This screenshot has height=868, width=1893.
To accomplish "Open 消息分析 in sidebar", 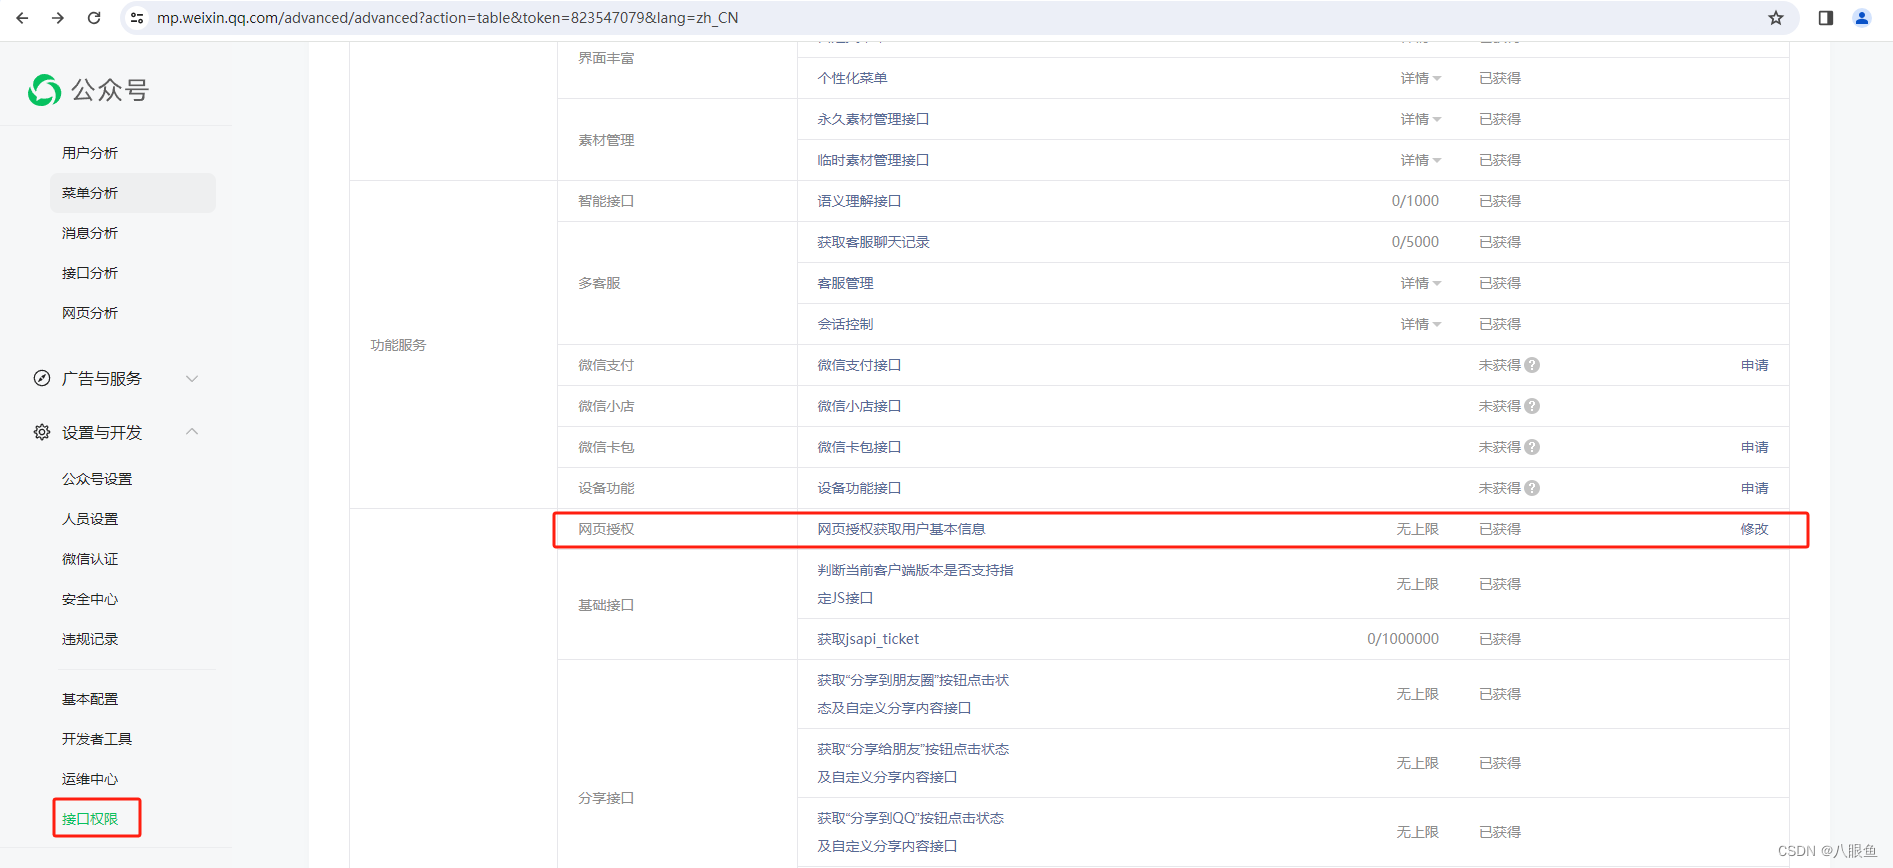I will coord(90,233).
